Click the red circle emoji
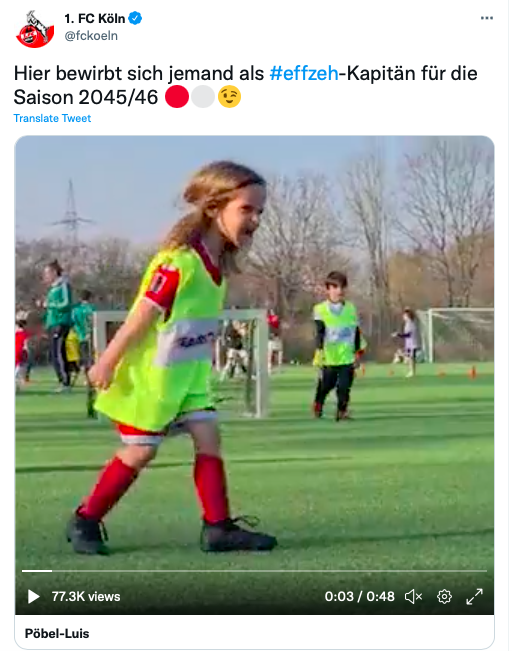This screenshot has height=651, width=512. 177,97
